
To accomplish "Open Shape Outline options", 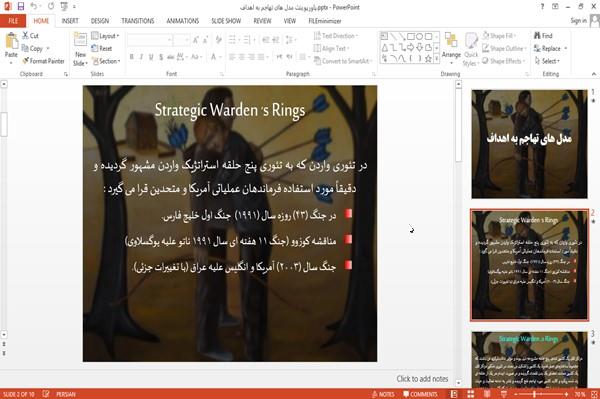I will (x=505, y=48).
